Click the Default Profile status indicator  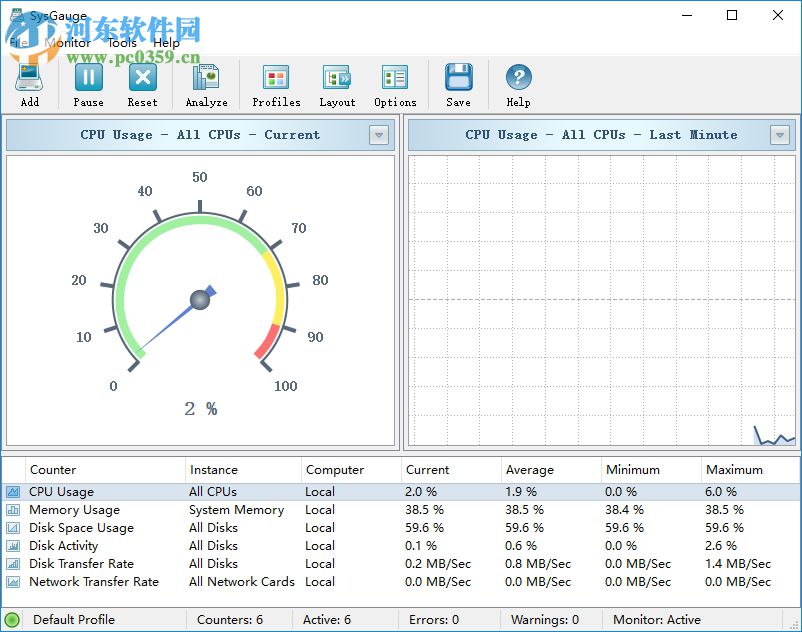point(13,619)
